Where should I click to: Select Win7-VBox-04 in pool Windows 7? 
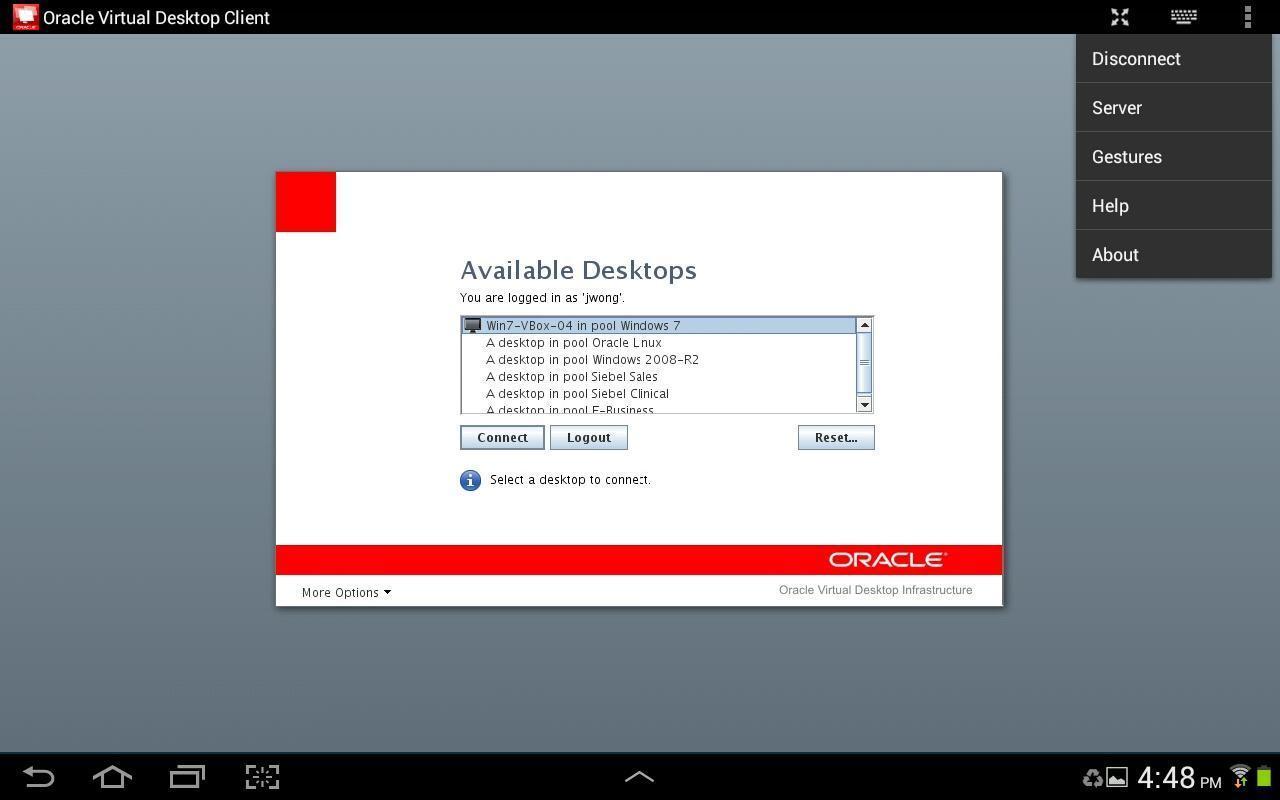point(583,325)
